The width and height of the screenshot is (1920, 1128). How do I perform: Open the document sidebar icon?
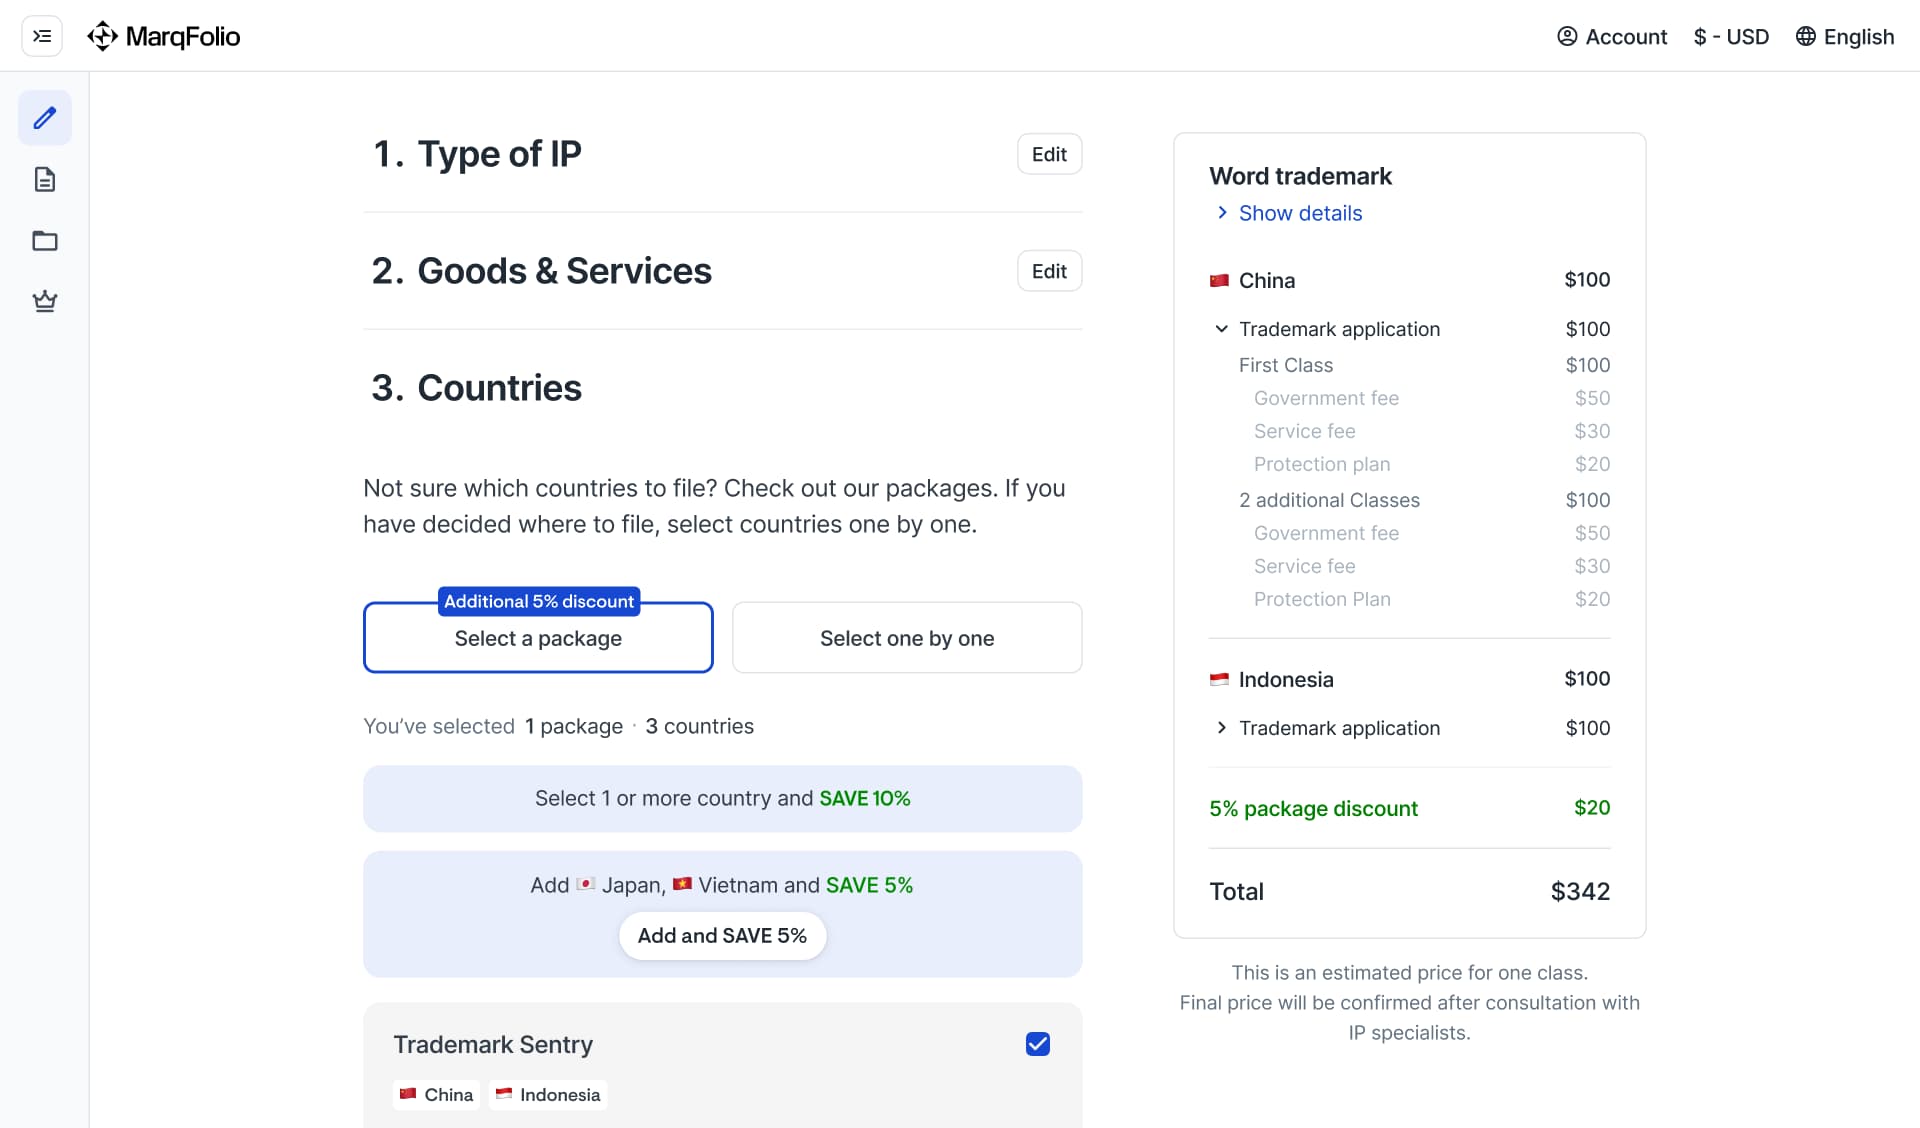click(x=45, y=179)
